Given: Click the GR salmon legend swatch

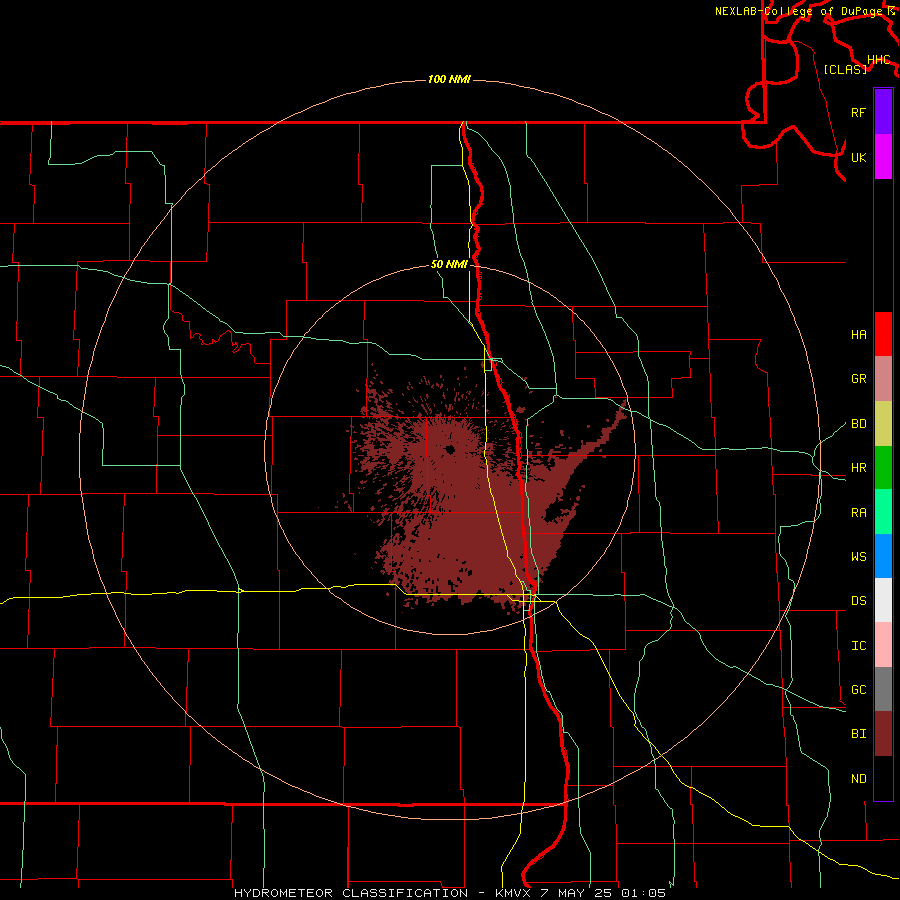Looking at the screenshot, I should pyautogui.click(x=883, y=379).
